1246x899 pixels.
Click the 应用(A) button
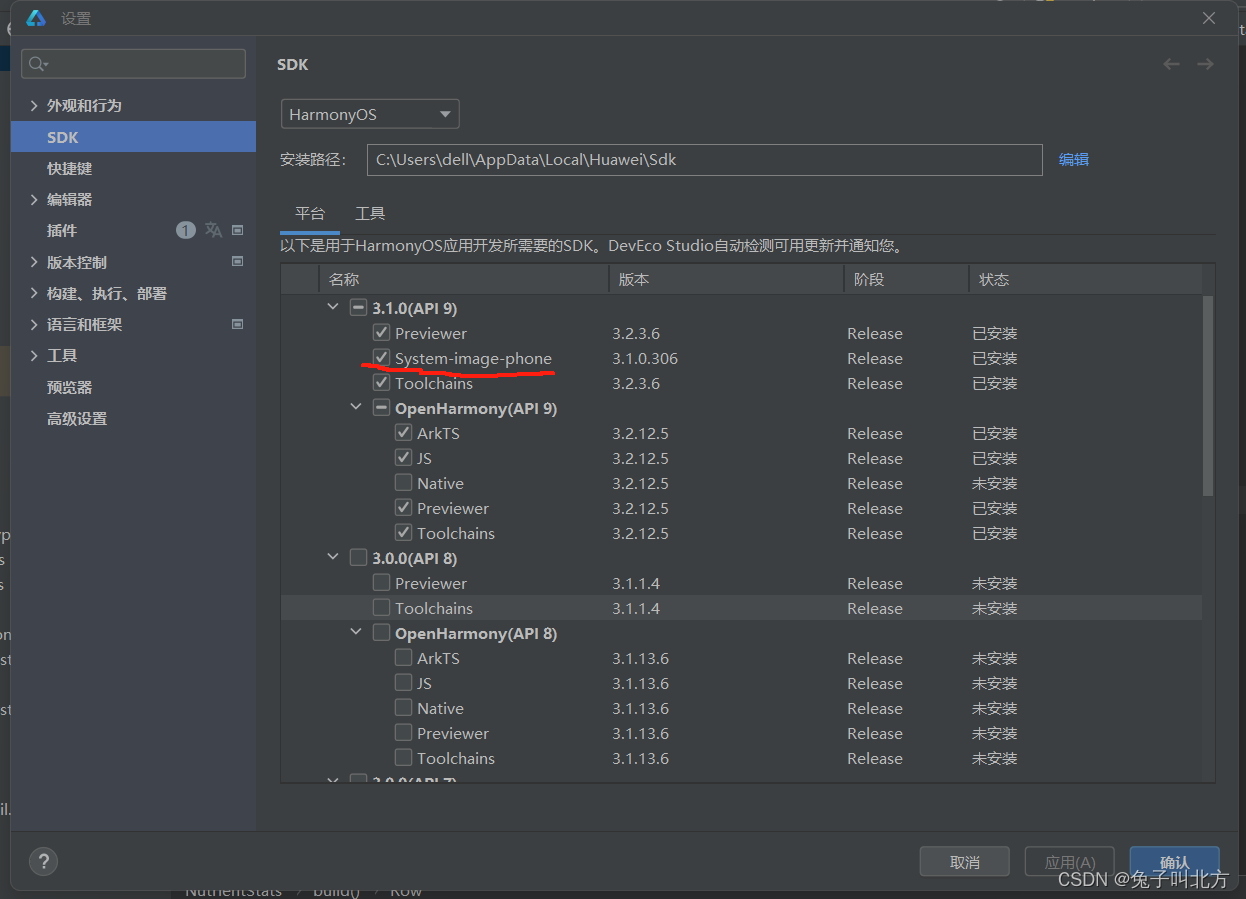[x=1070, y=862]
